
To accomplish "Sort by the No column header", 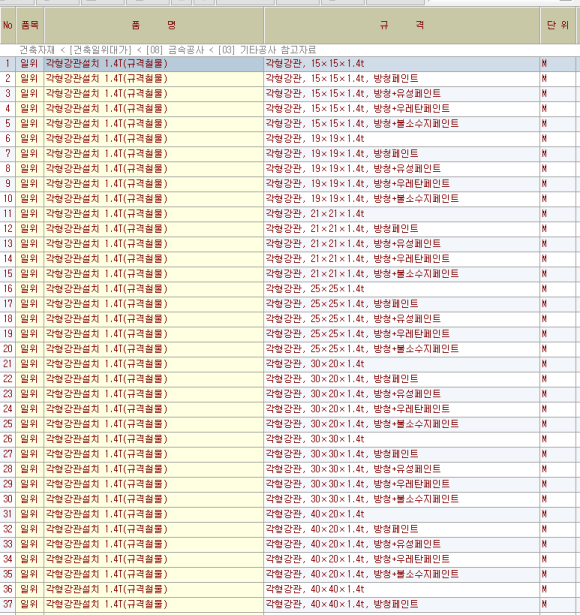I will (8, 25).
